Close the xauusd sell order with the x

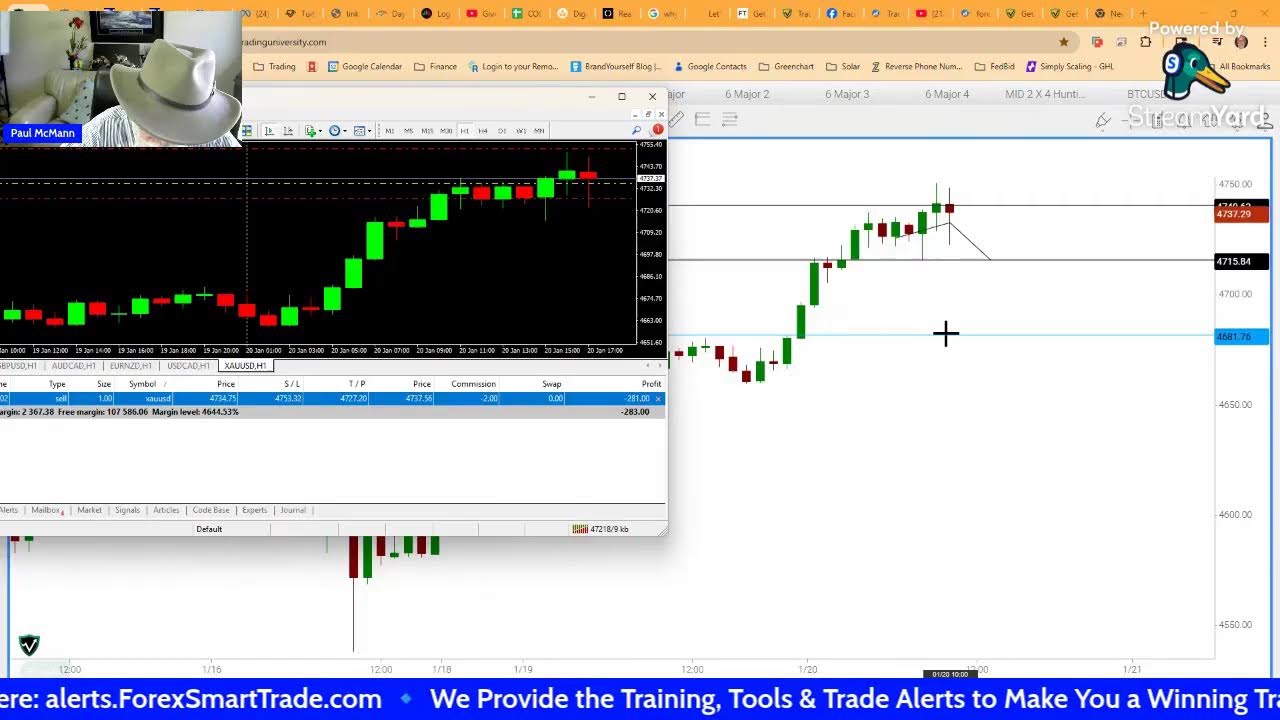click(x=658, y=399)
